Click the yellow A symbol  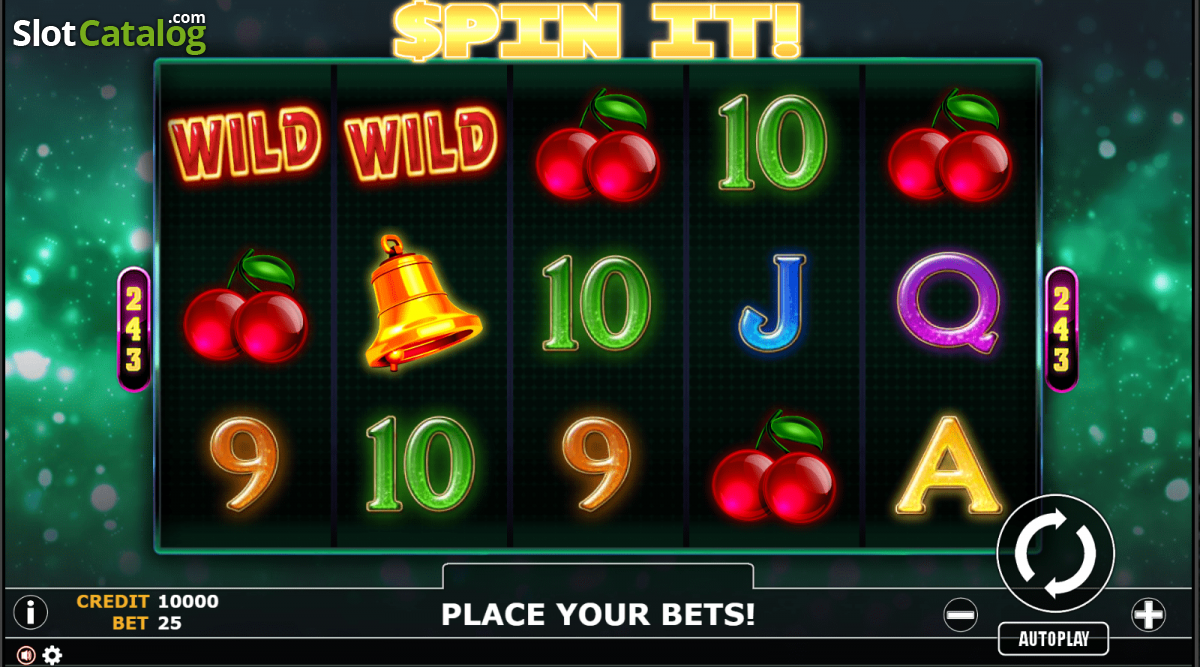click(949, 466)
